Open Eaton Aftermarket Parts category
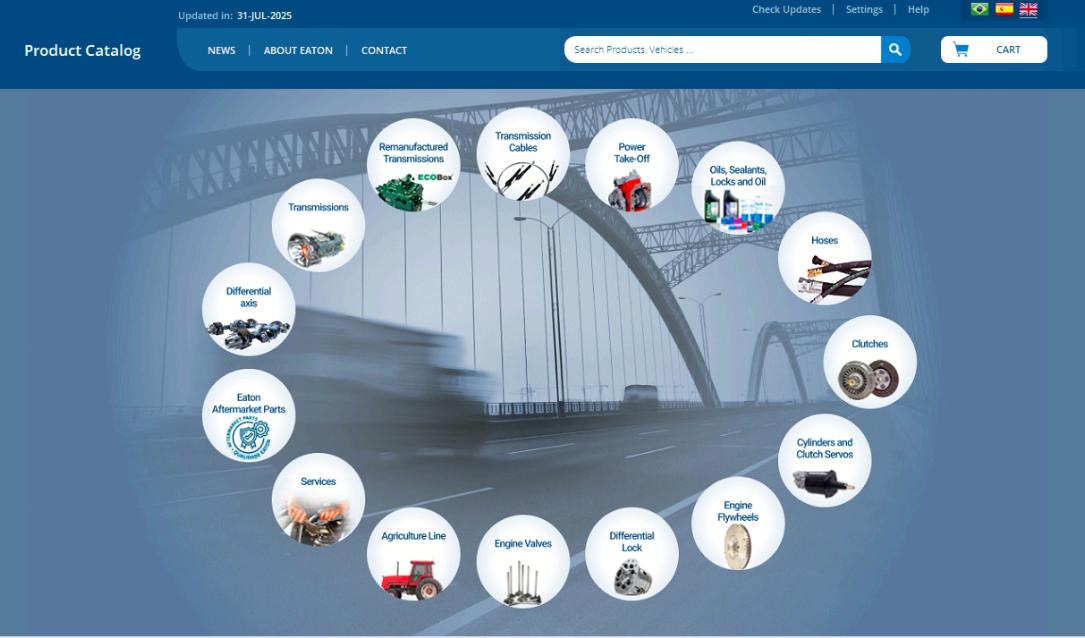The width and height of the screenshot is (1085, 638). click(x=248, y=415)
